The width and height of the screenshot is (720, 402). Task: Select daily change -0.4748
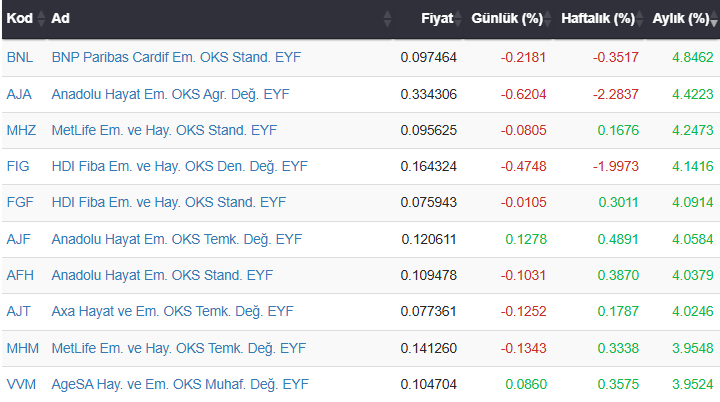point(523,166)
